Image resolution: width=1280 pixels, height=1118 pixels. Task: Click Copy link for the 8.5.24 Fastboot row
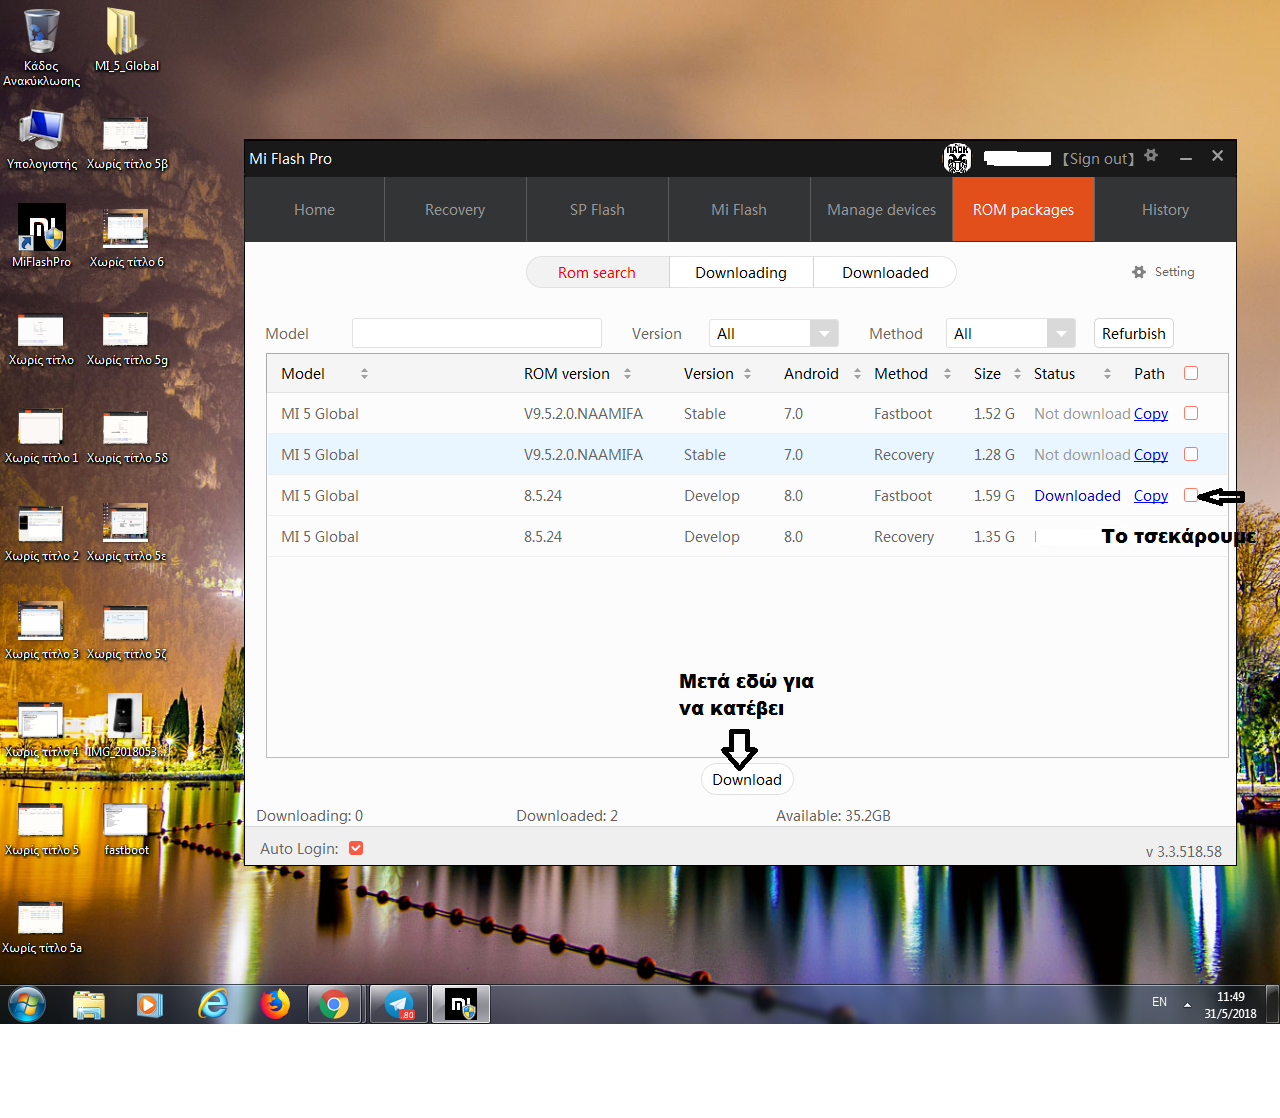point(1150,496)
